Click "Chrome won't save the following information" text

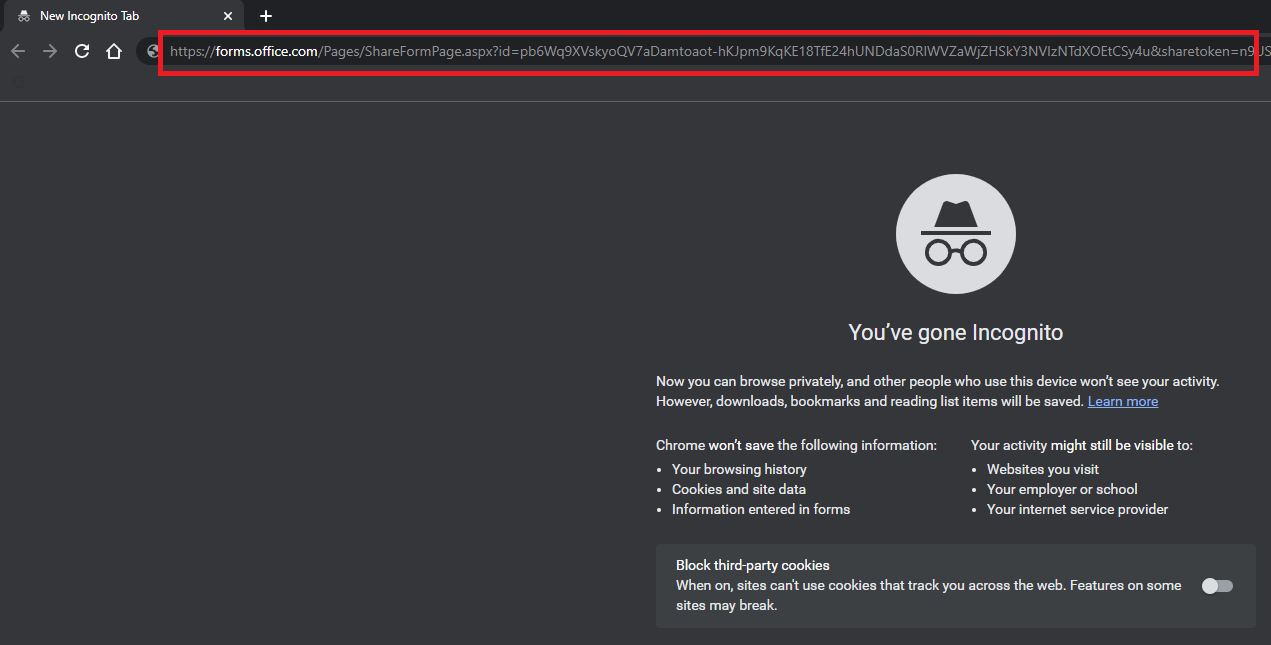(796, 445)
